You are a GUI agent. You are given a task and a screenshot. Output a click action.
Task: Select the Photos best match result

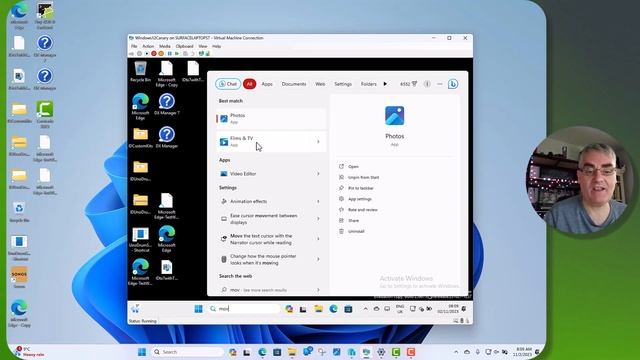(271, 118)
